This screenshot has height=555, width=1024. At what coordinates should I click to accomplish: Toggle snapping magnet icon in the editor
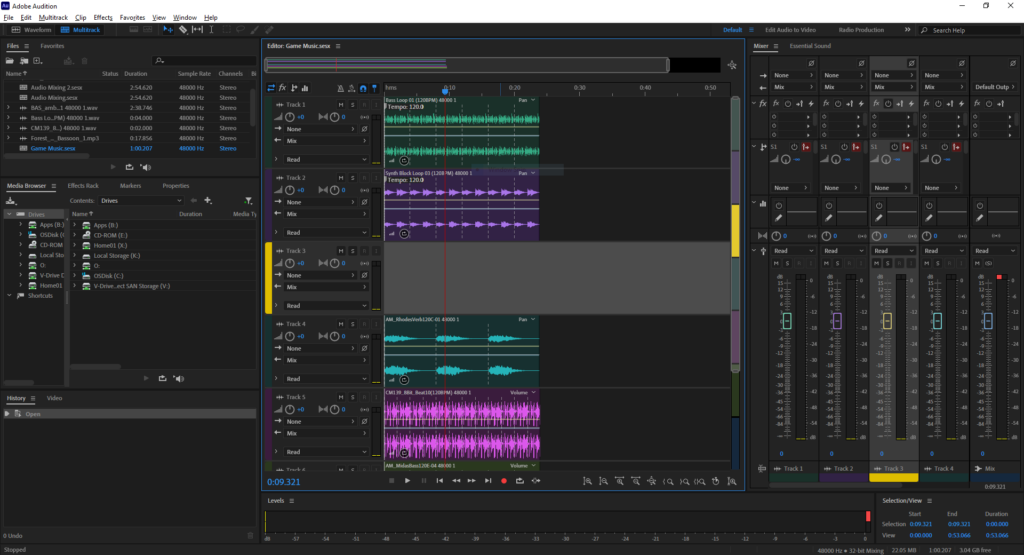[362, 88]
